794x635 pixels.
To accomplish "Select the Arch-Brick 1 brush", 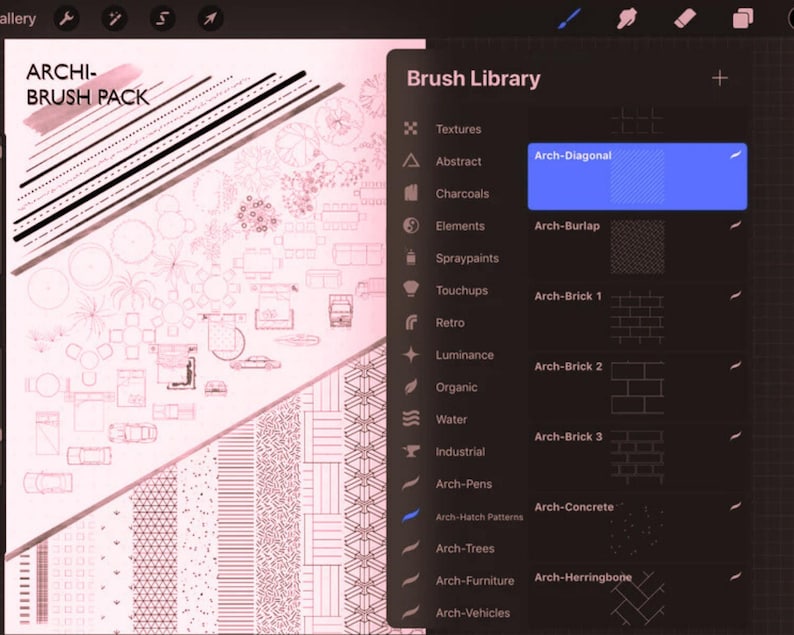I will (x=637, y=317).
